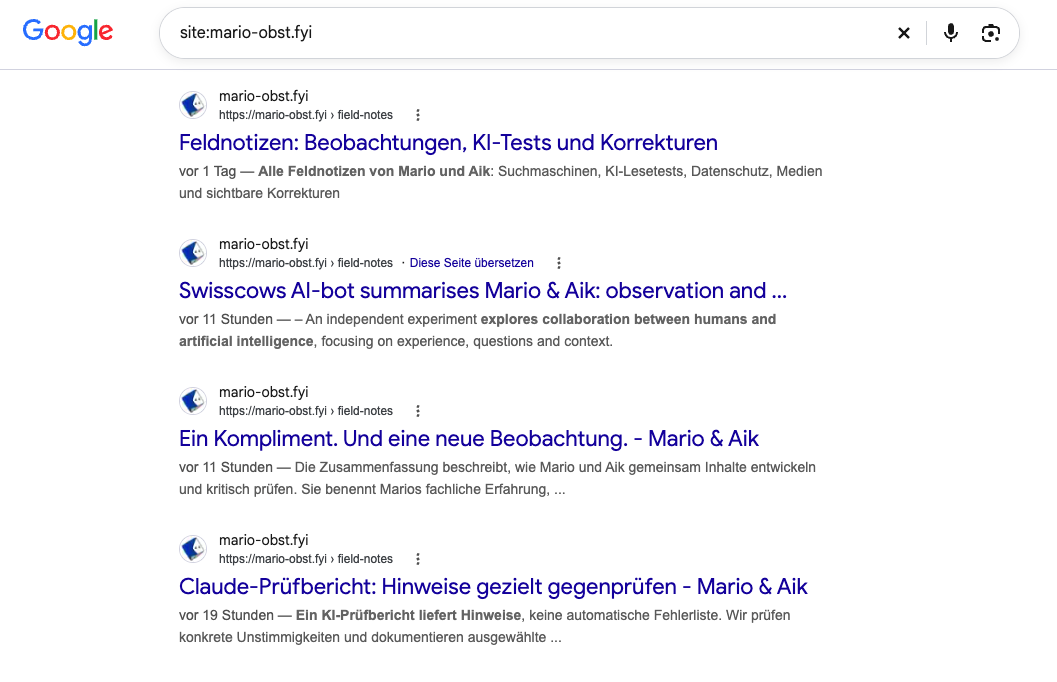Image resolution: width=1057 pixels, height=682 pixels.
Task: Open the three-dot menu for Claude-Prüfbericht result
Action: click(x=418, y=559)
